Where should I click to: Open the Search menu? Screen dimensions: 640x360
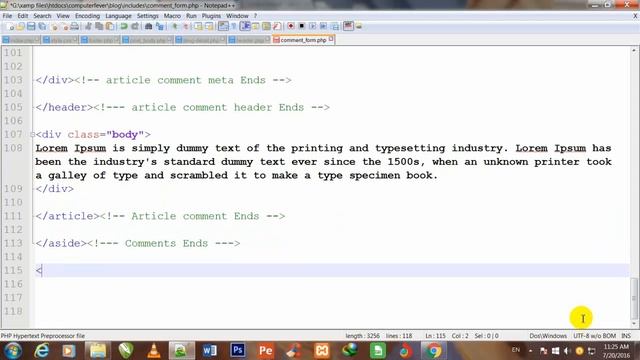pyautogui.click(x=42, y=16)
